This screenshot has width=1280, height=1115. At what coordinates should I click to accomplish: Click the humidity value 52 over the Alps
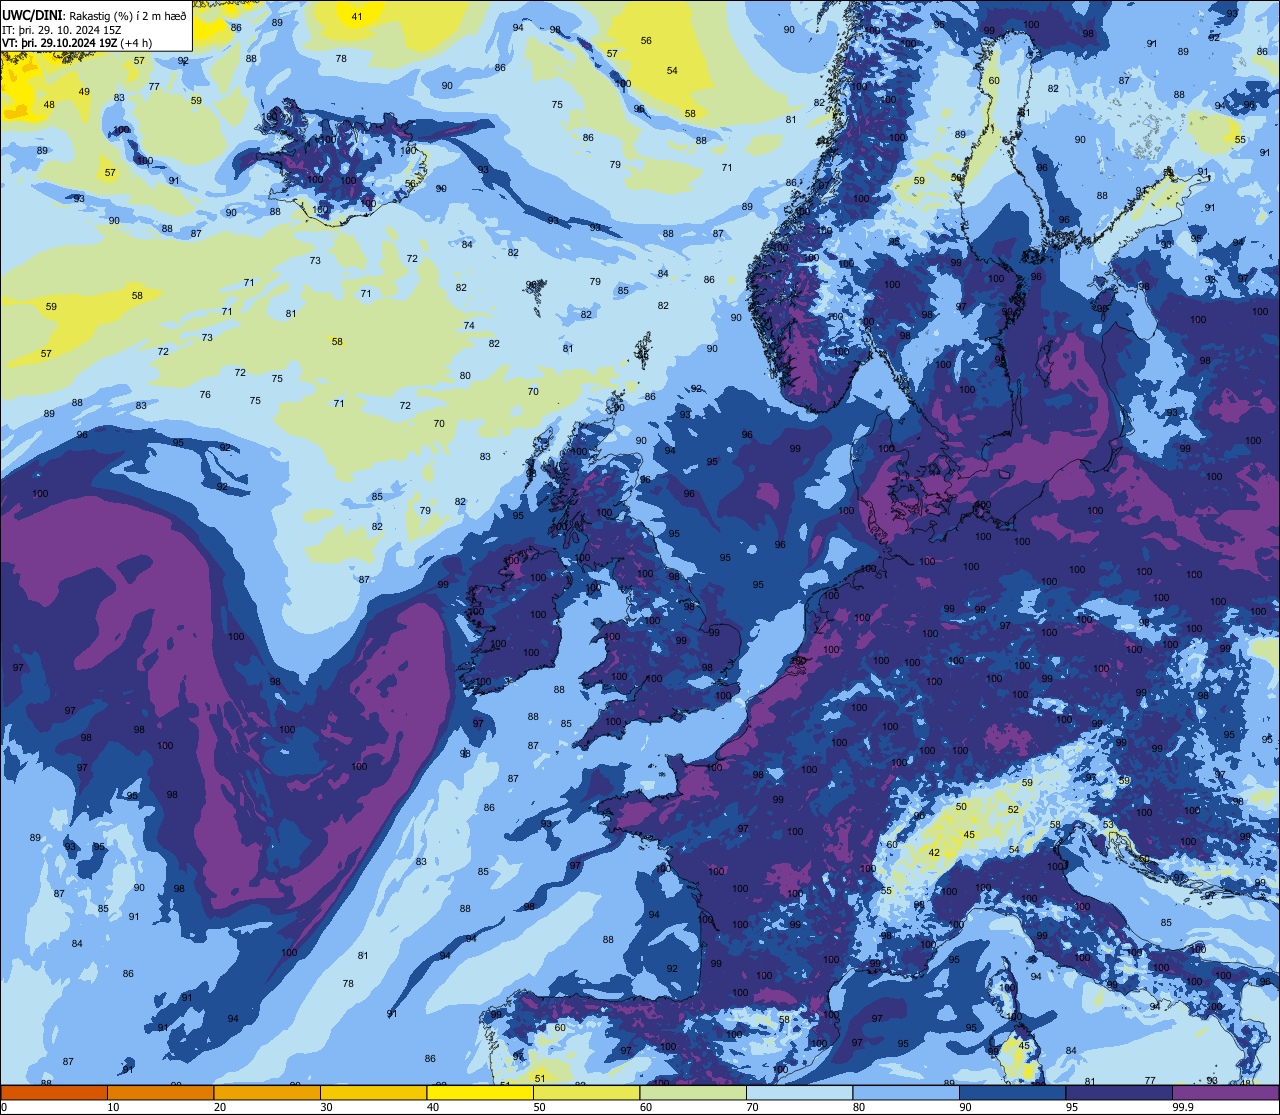click(x=1013, y=809)
